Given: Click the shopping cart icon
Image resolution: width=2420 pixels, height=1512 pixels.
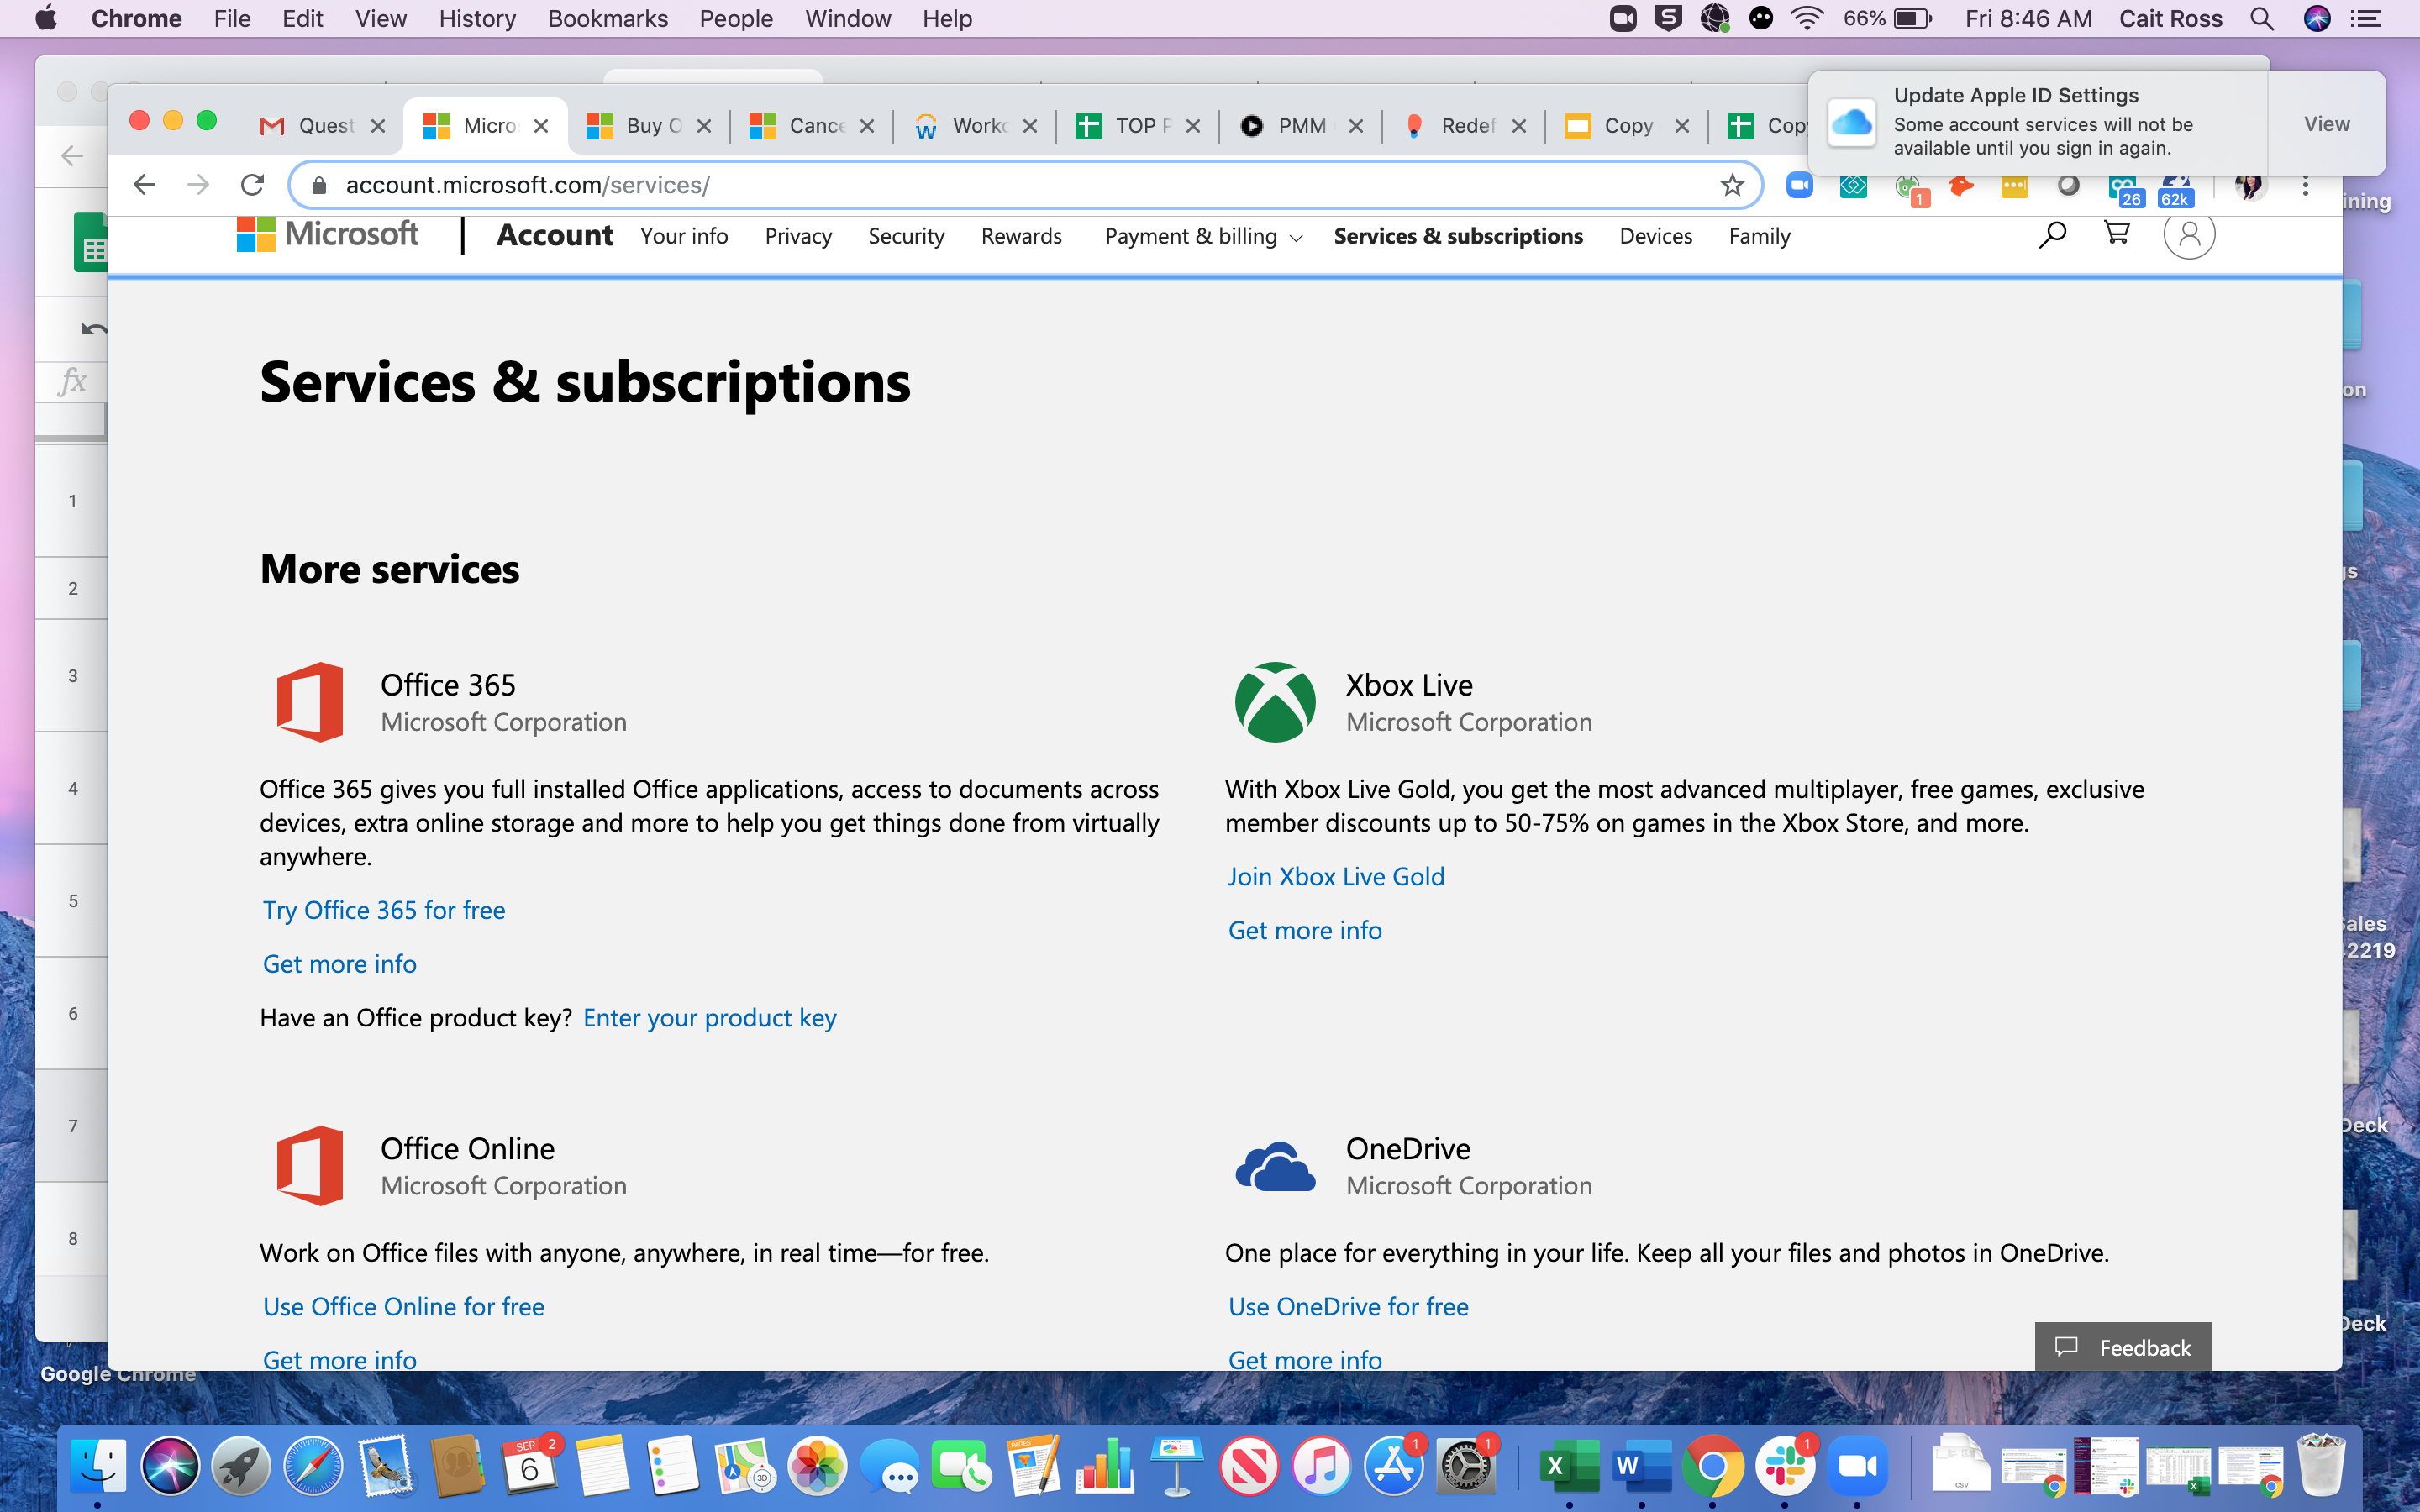Looking at the screenshot, I should click(2117, 234).
